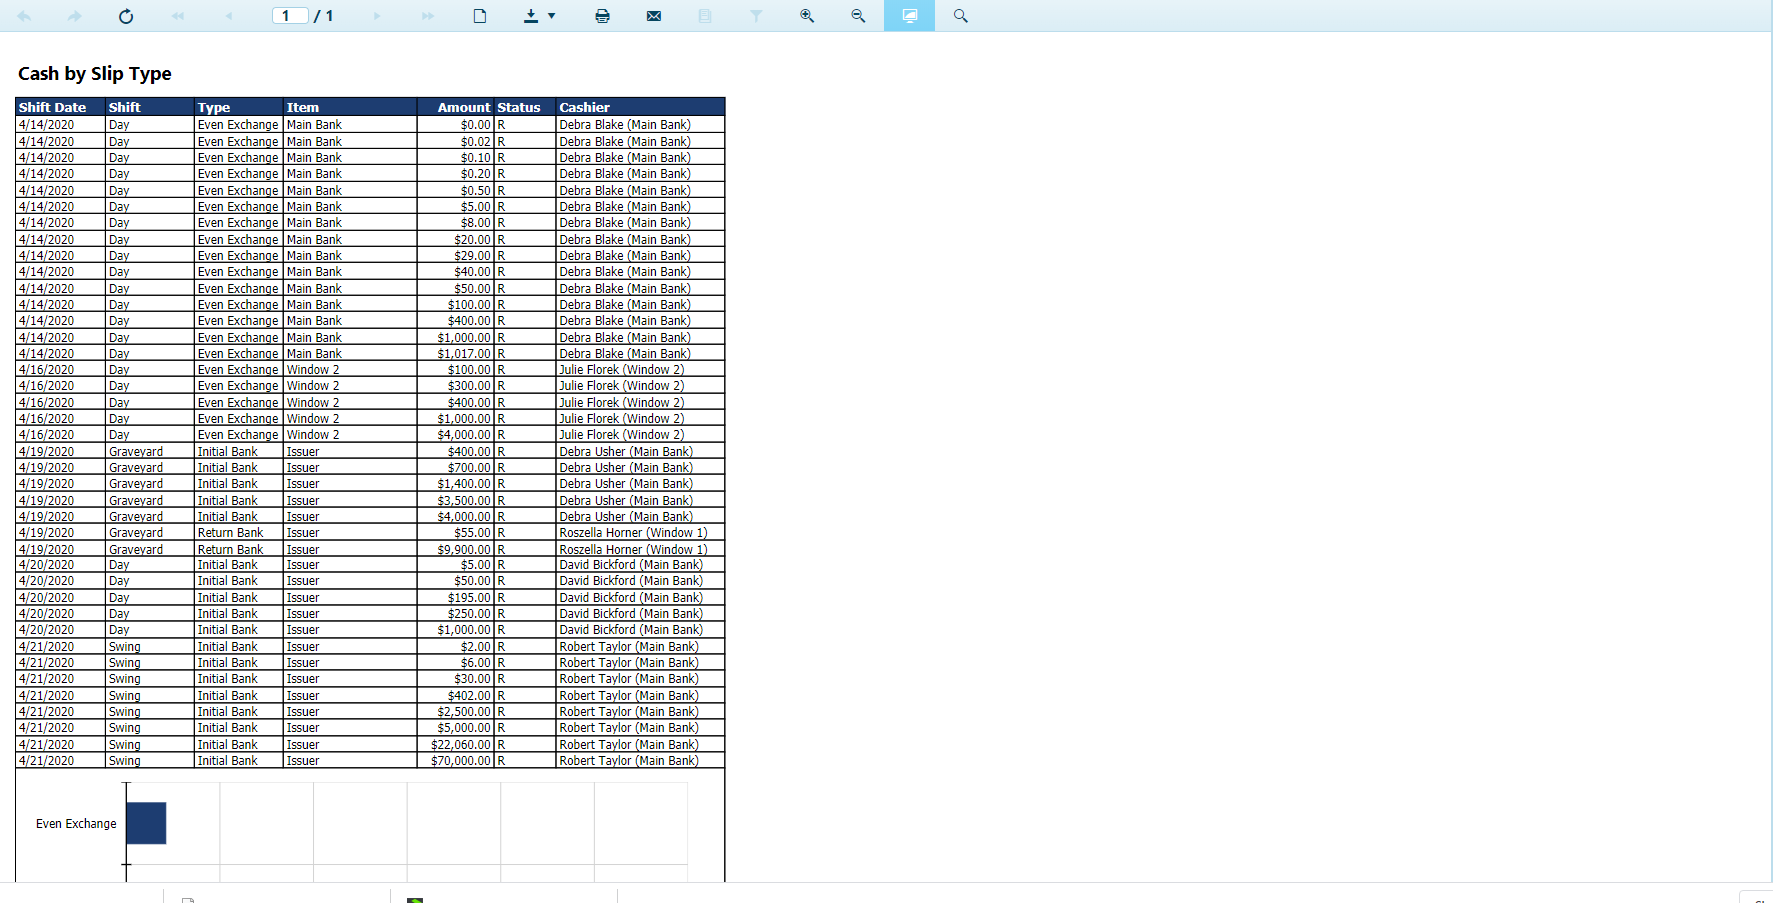
Task: Click the blank page setup icon
Action: tap(480, 16)
